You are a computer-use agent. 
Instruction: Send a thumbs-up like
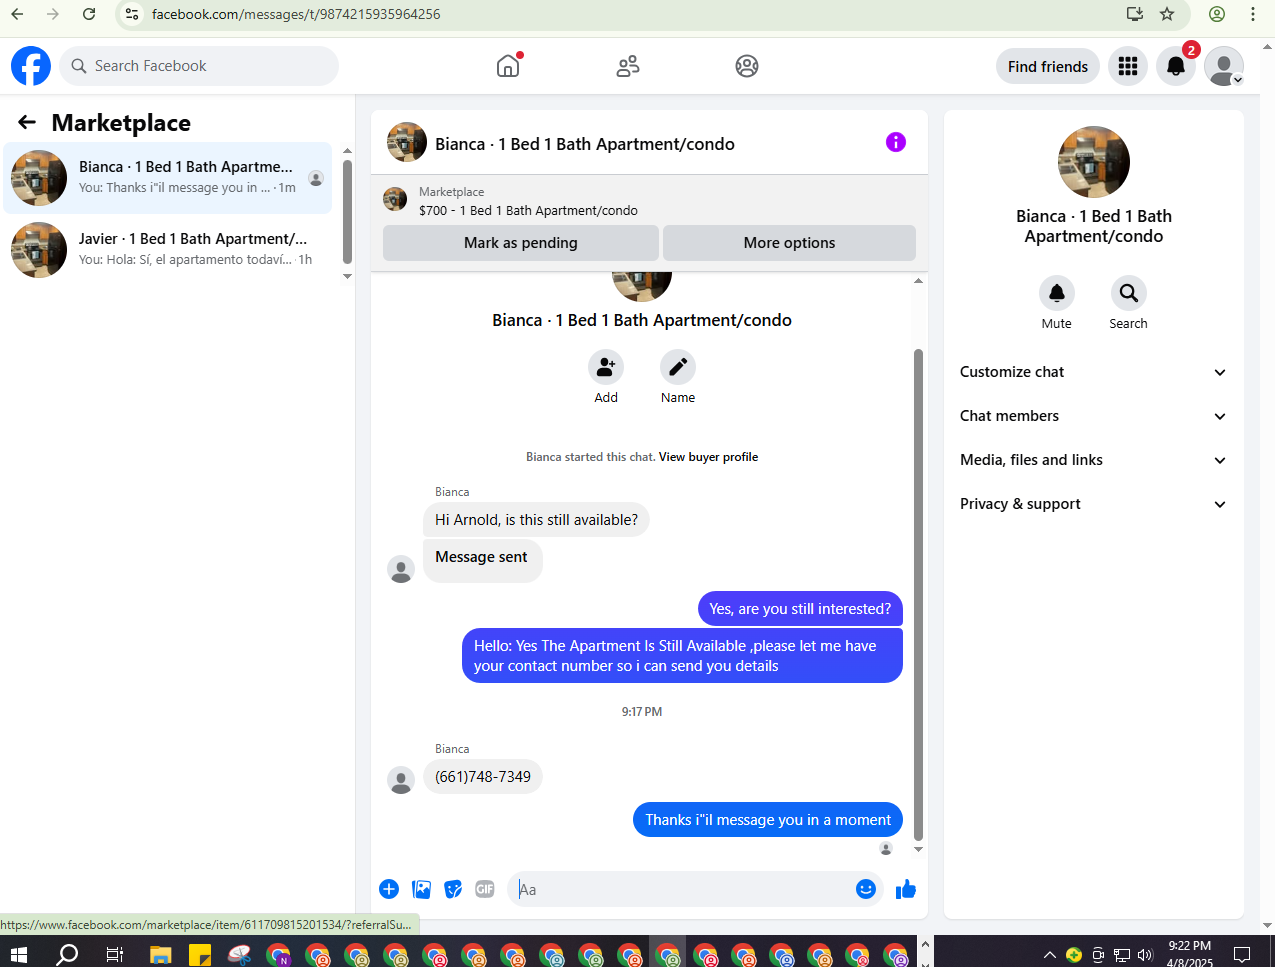[906, 889]
